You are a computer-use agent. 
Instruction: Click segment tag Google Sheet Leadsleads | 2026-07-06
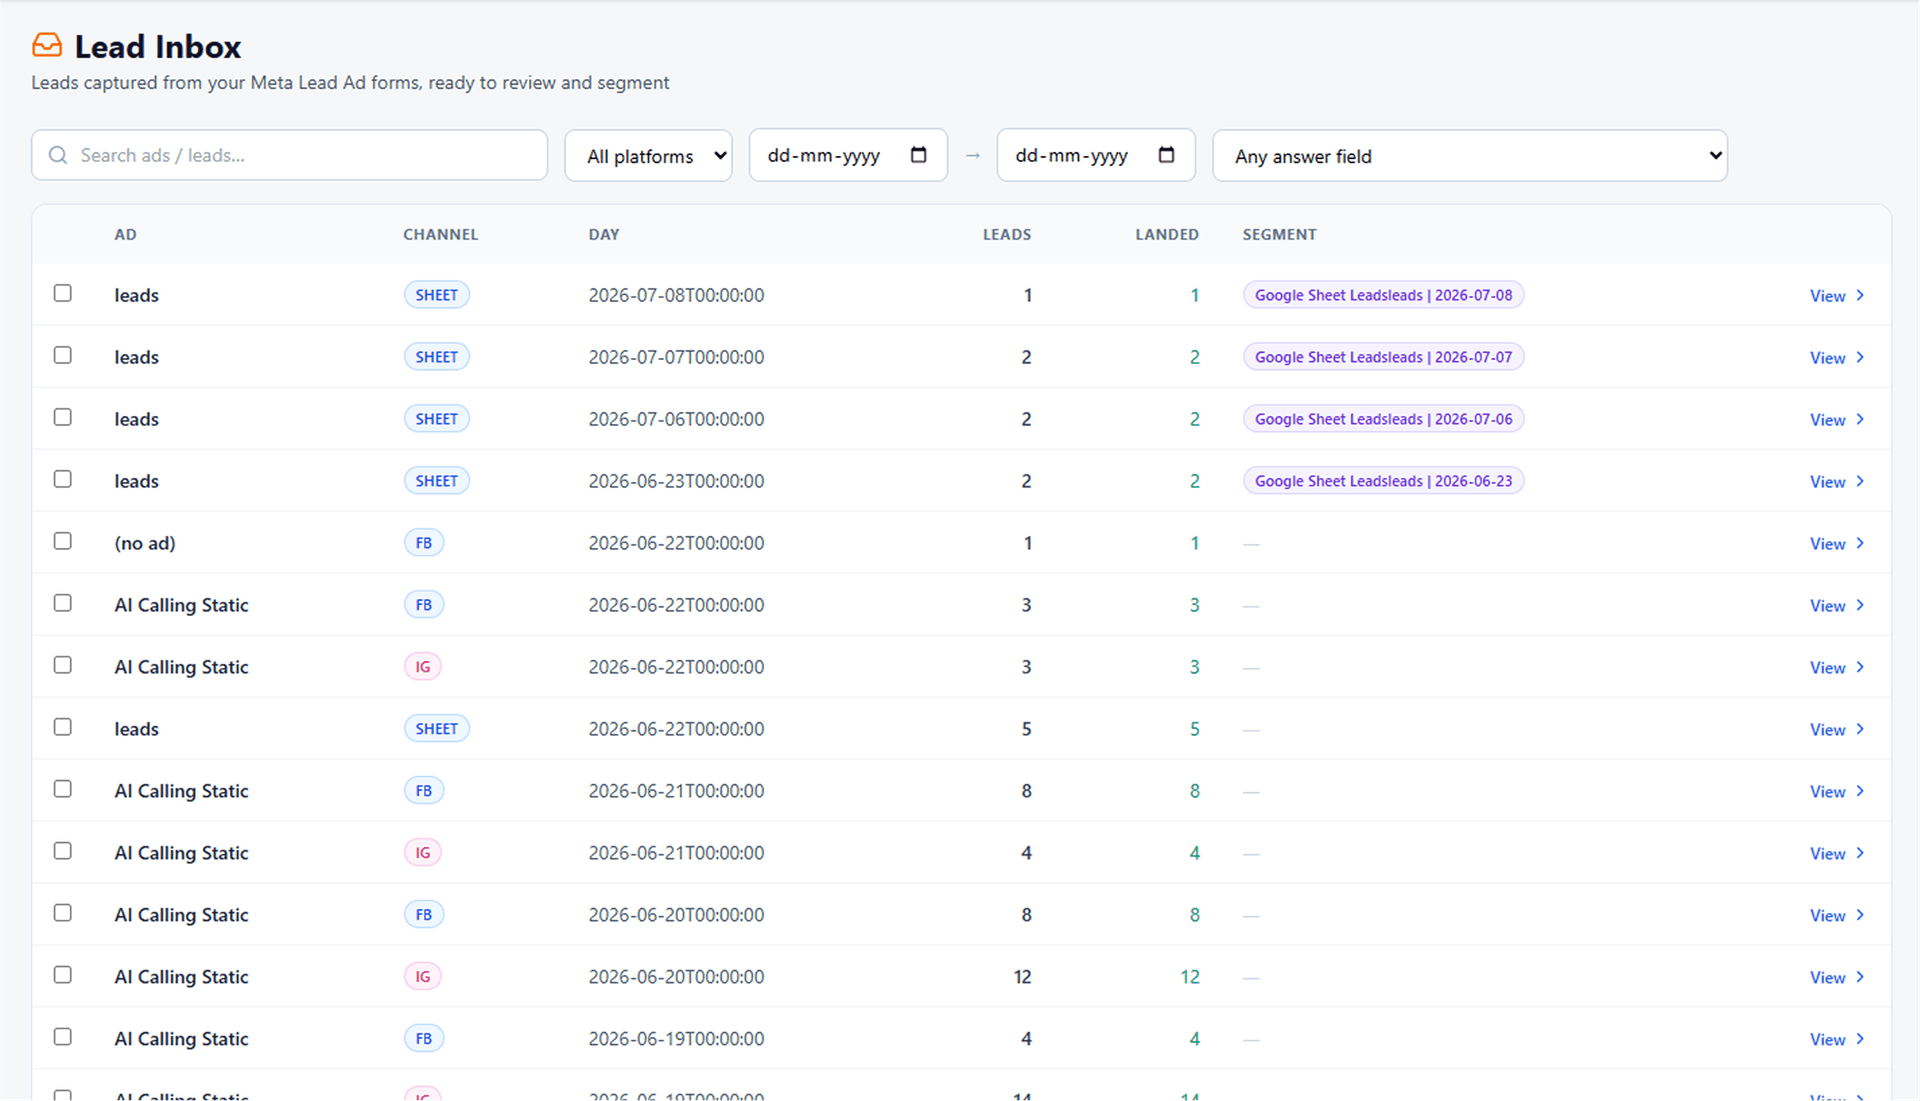pos(1383,419)
